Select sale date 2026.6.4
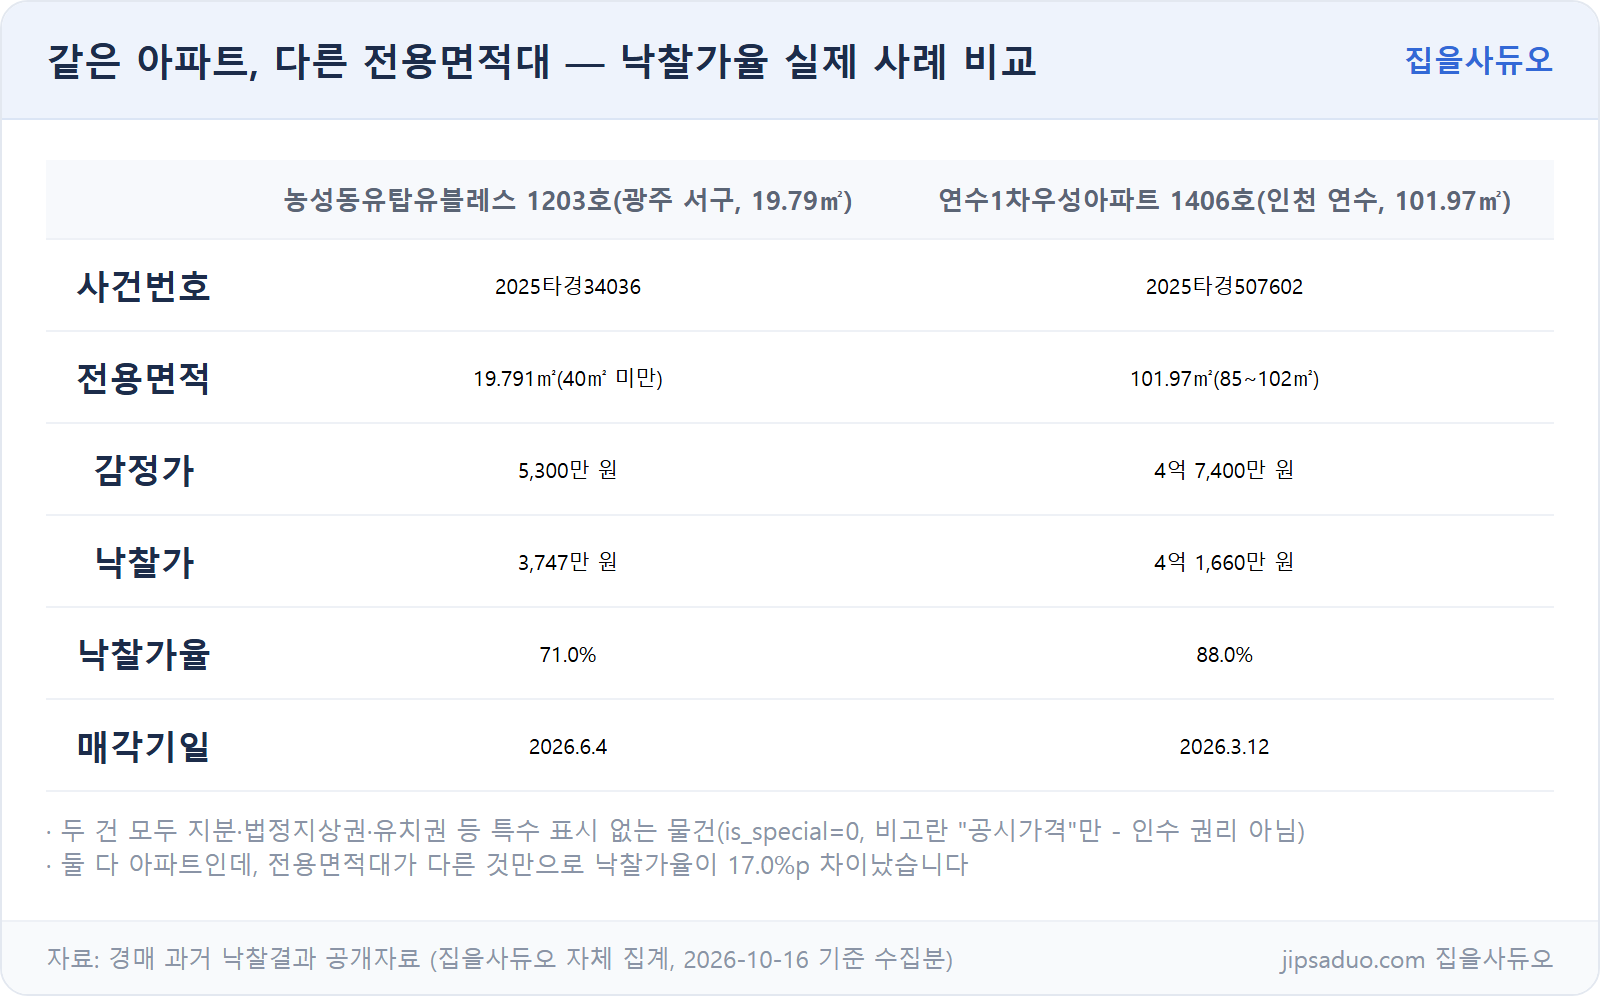 568,747
